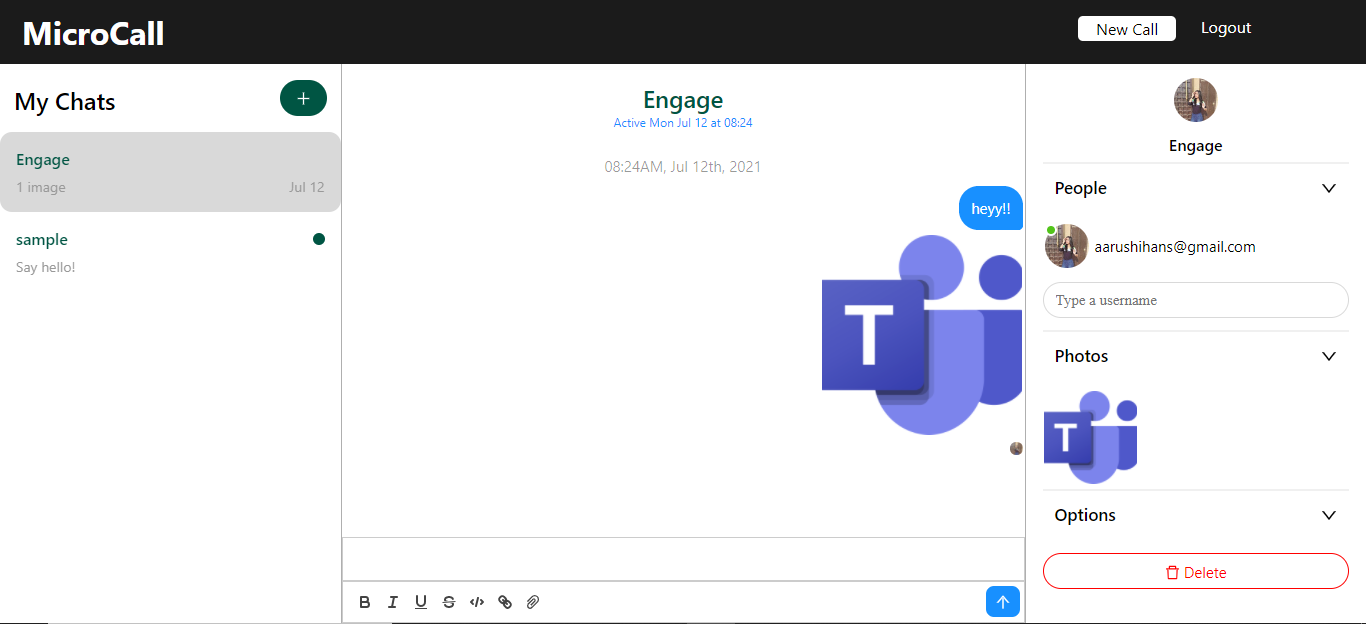Click the 08:24AM, Jul 12th, 2021 timestamp
The height and width of the screenshot is (624, 1366).
(683, 167)
